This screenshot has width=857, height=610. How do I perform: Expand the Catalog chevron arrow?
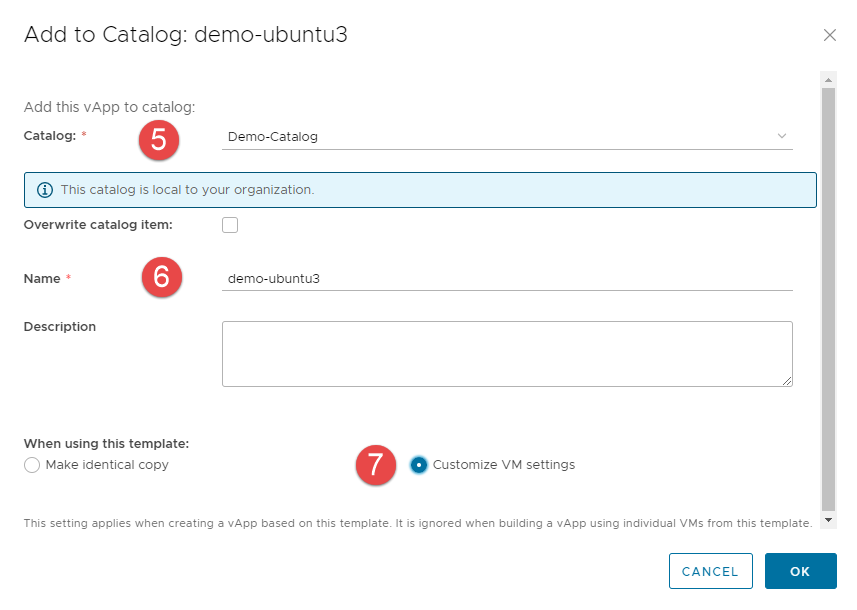[781, 137]
